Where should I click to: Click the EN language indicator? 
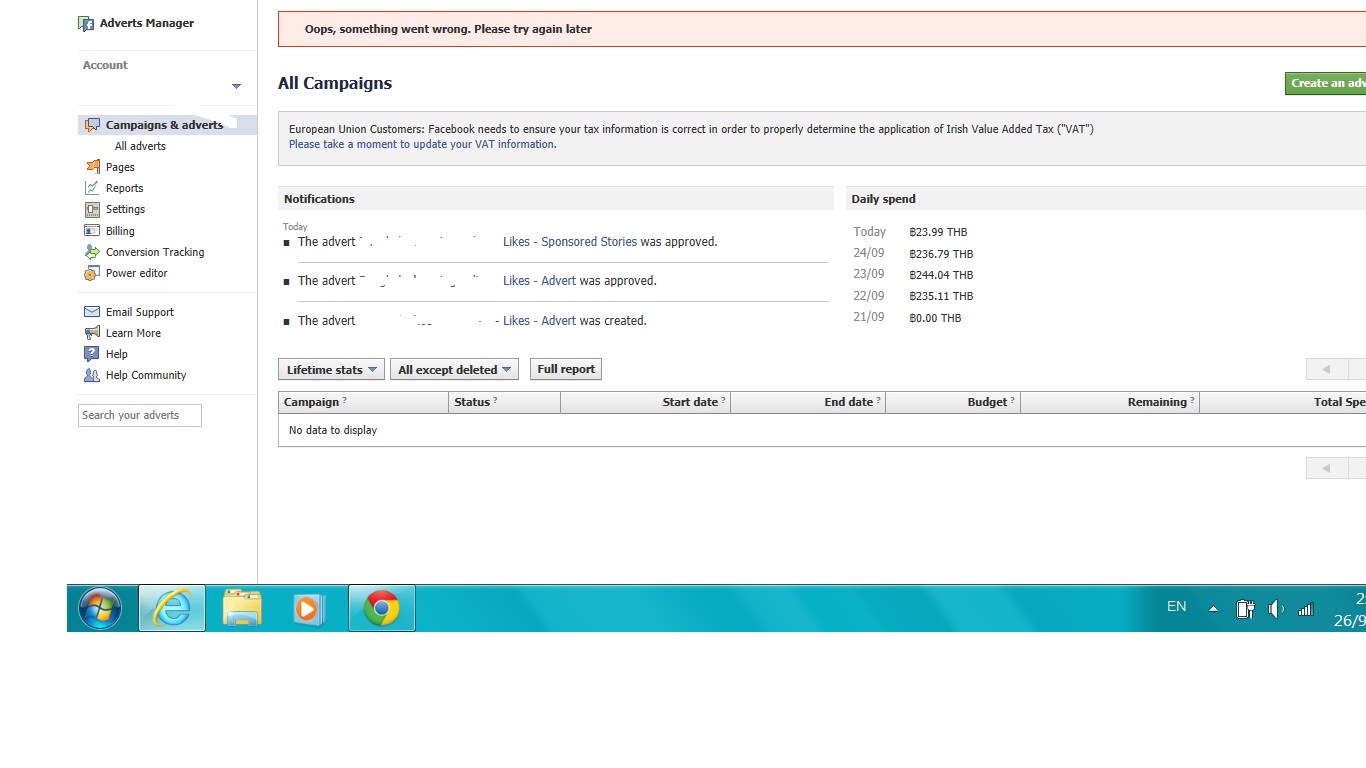[1176, 606]
